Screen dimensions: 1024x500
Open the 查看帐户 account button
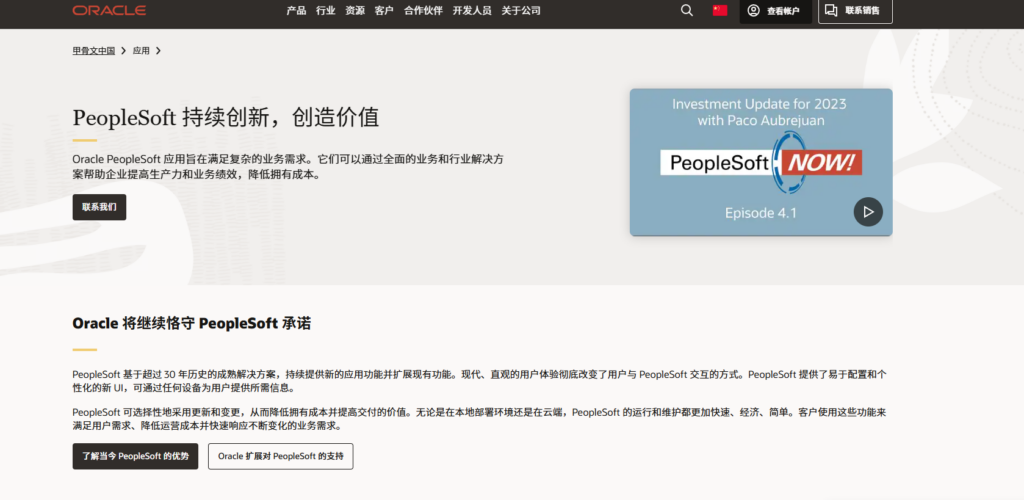[x=775, y=11]
